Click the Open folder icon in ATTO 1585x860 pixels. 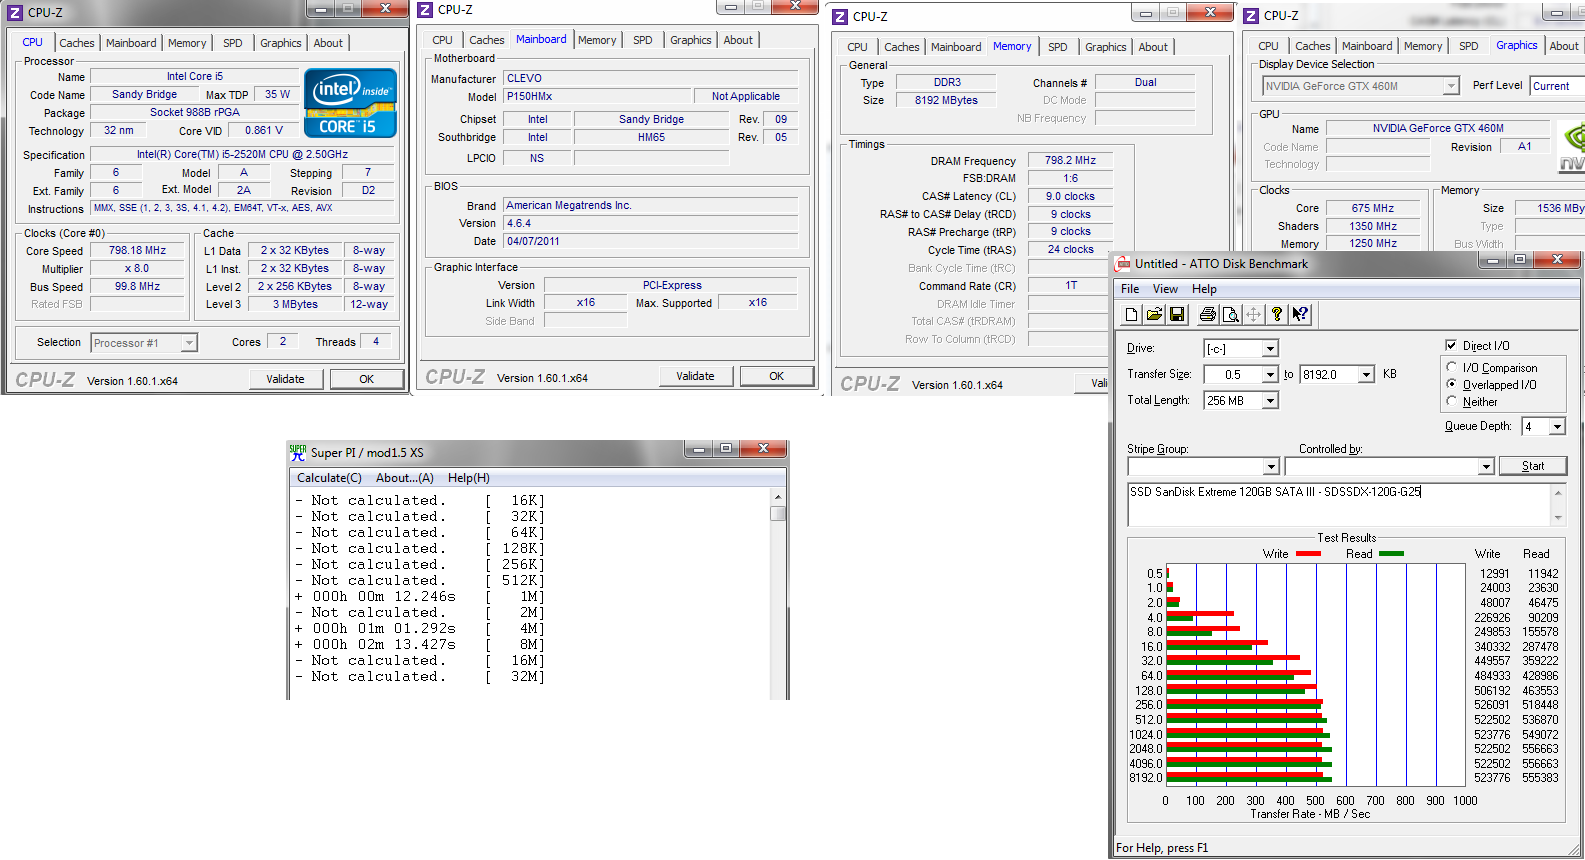tap(1154, 315)
